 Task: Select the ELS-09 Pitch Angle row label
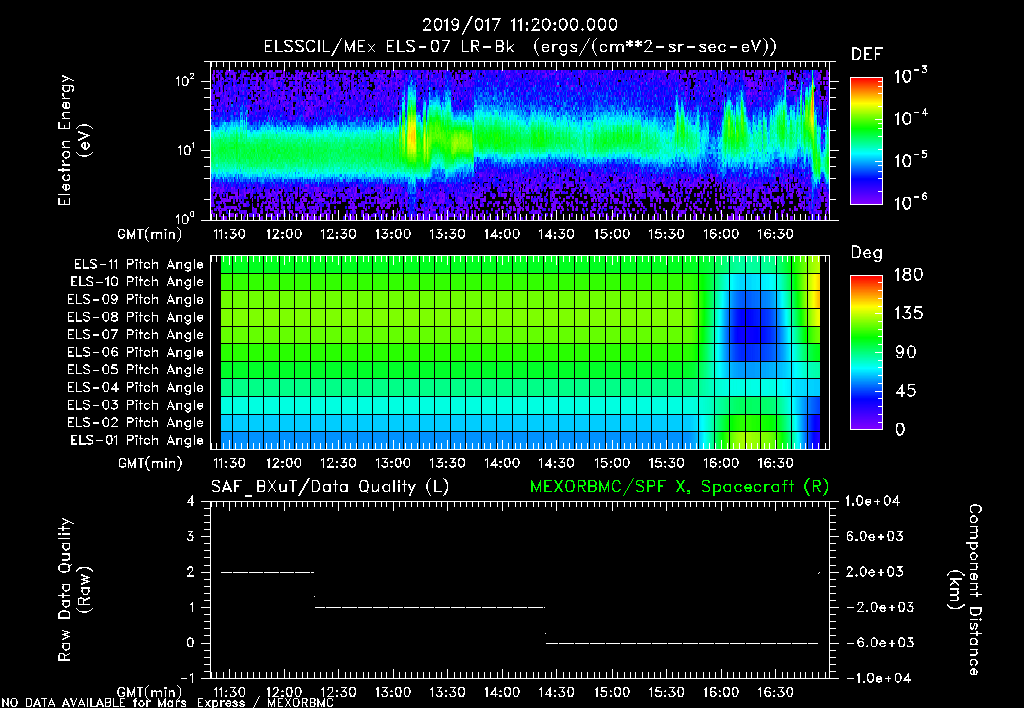[x=136, y=300]
